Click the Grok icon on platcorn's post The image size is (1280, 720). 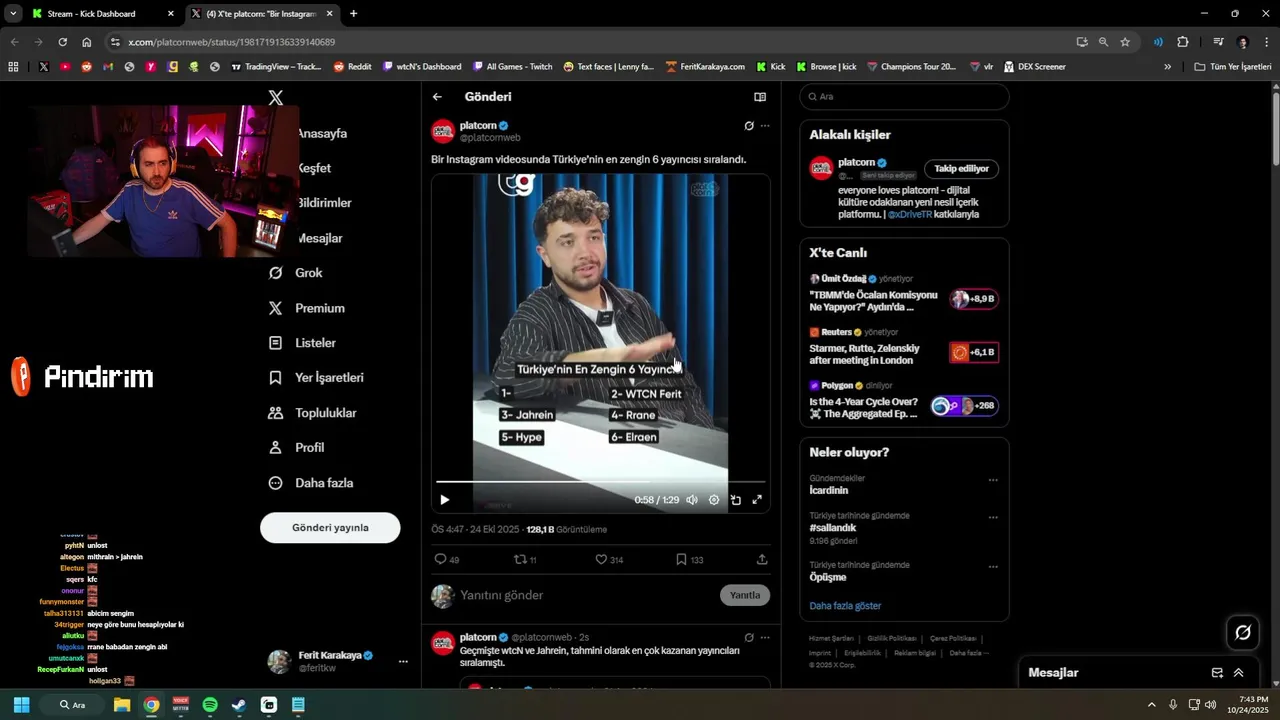[x=748, y=126]
